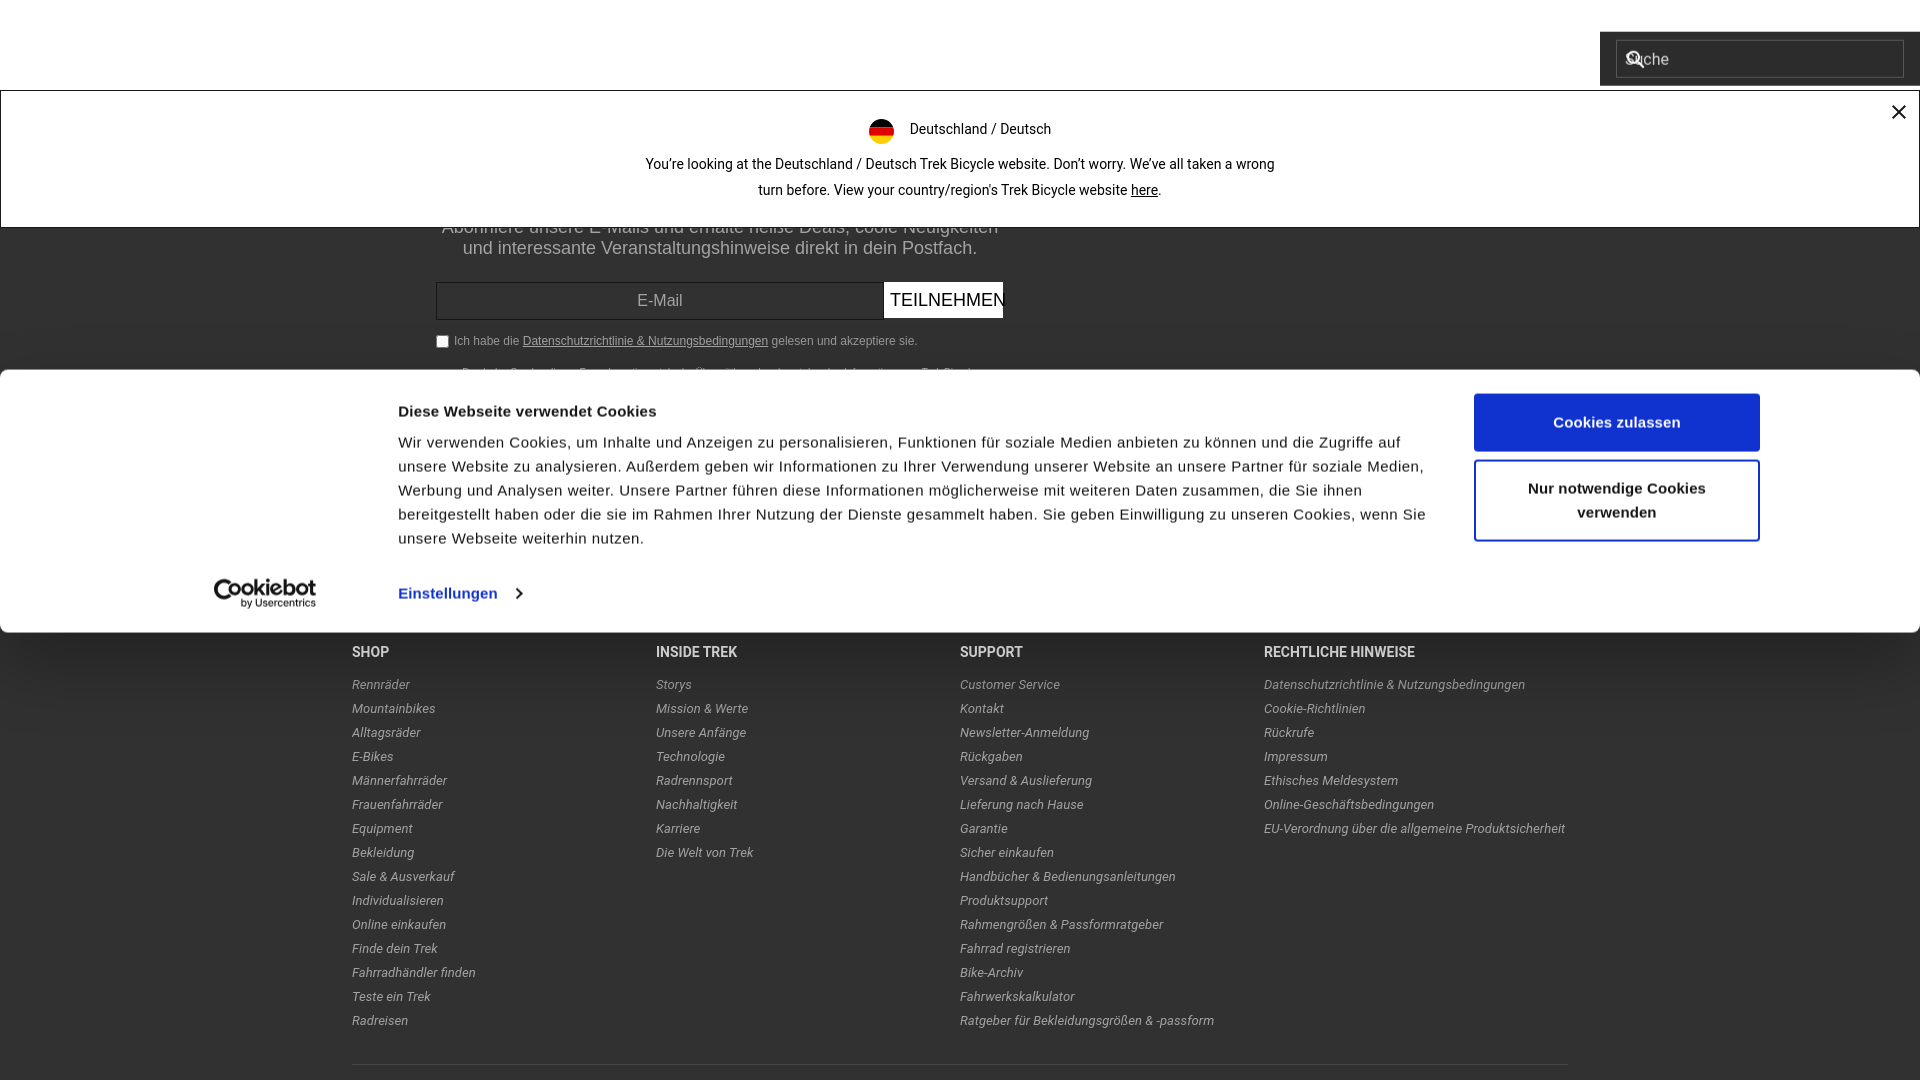Select Männerfahrräder
Image resolution: width=1920 pixels, height=1080 pixels.
tap(399, 781)
